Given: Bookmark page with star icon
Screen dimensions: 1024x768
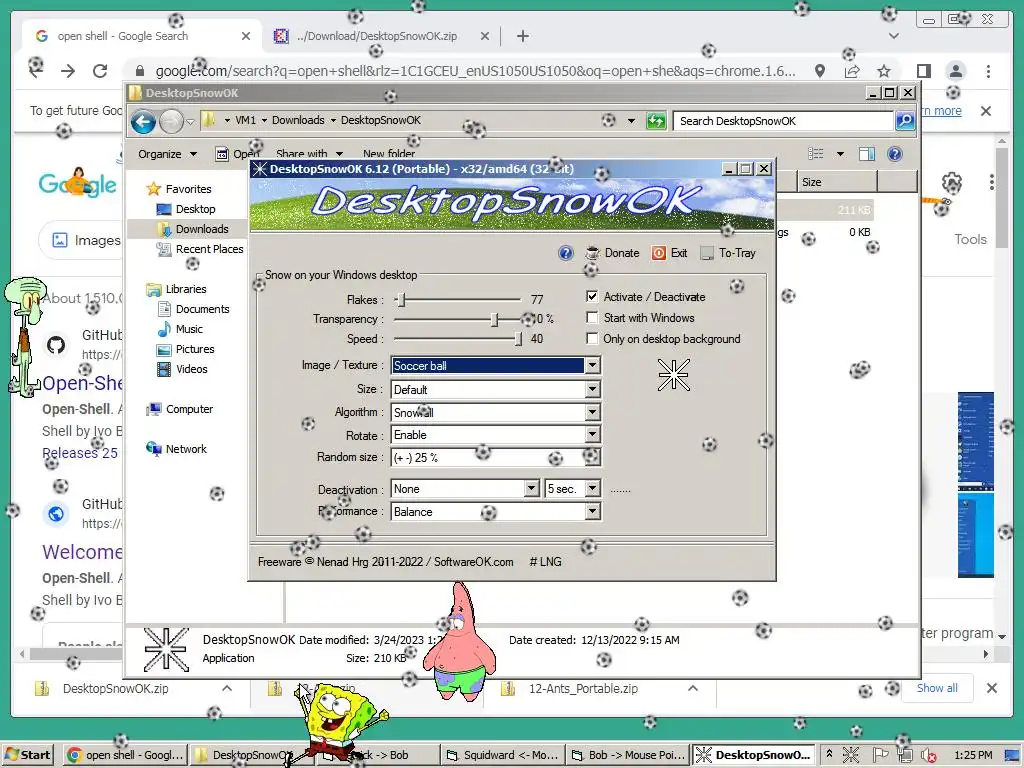Looking at the screenshot, I should click(x=884, y=71).
